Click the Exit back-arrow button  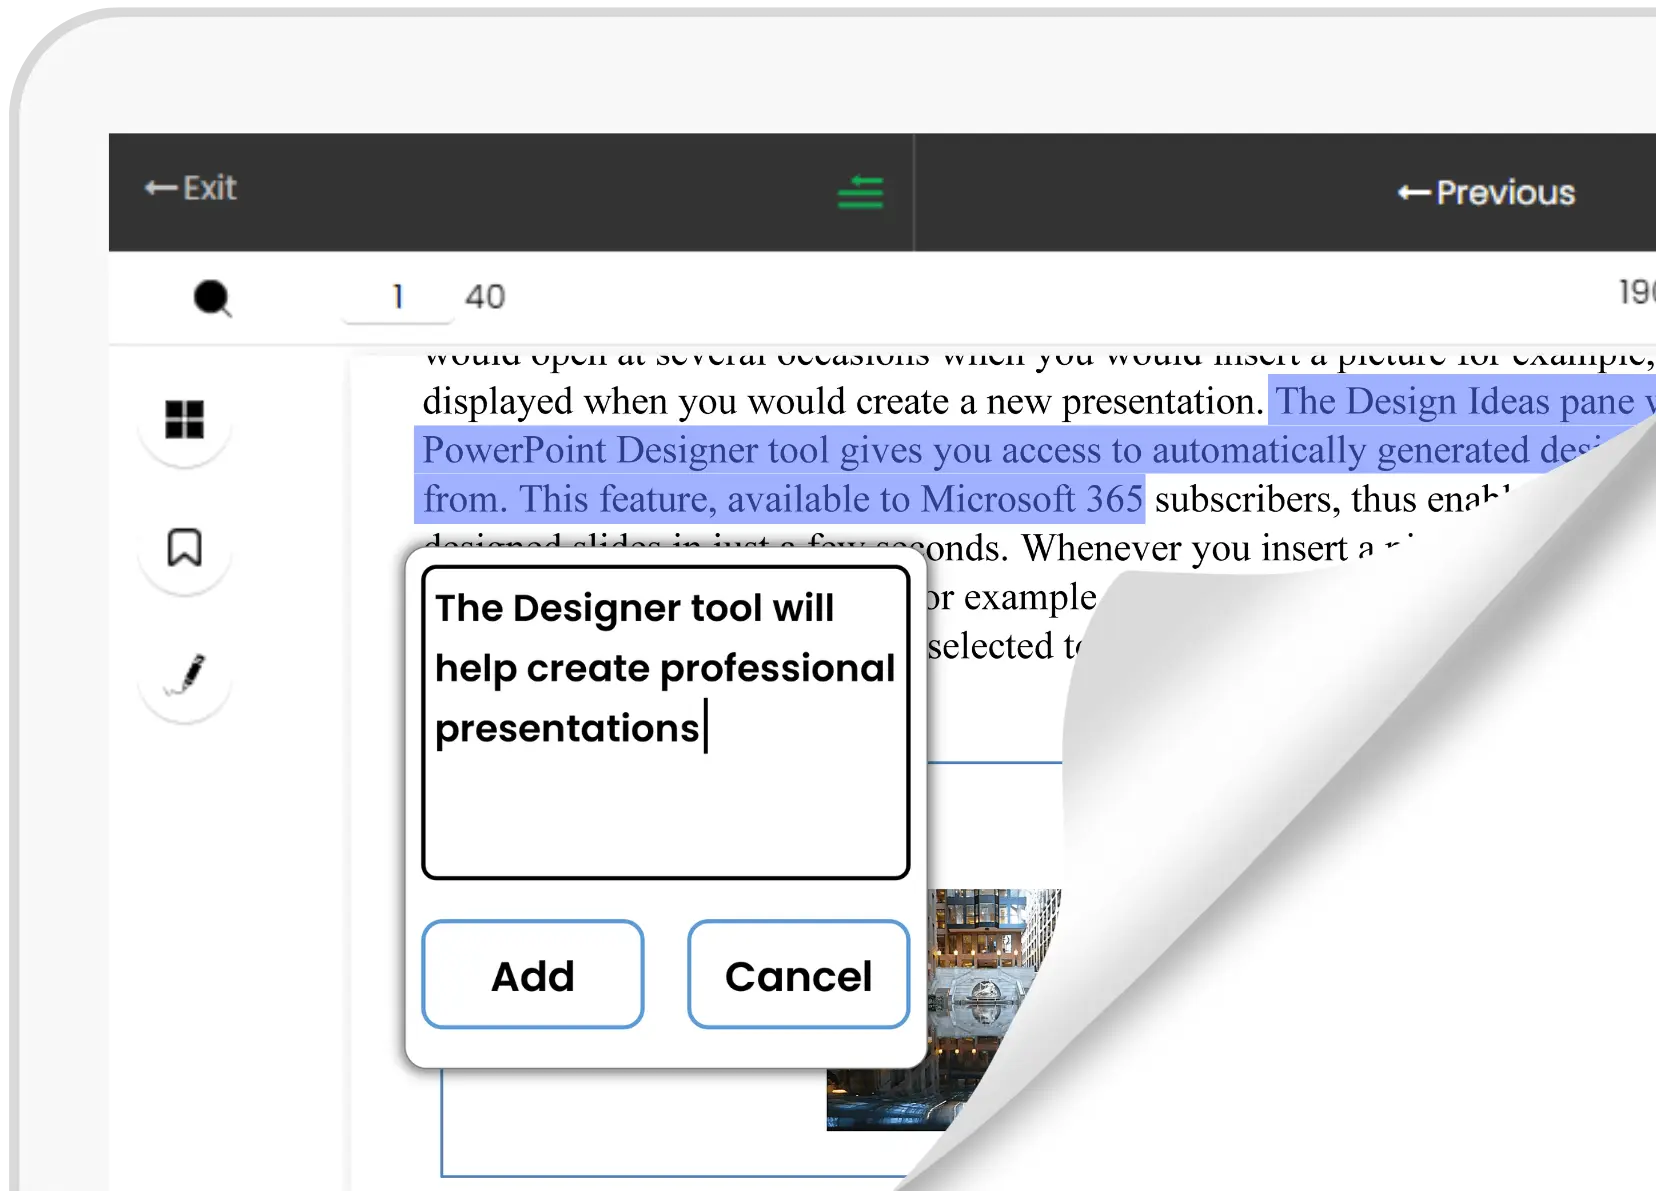[x=191, y=188]
